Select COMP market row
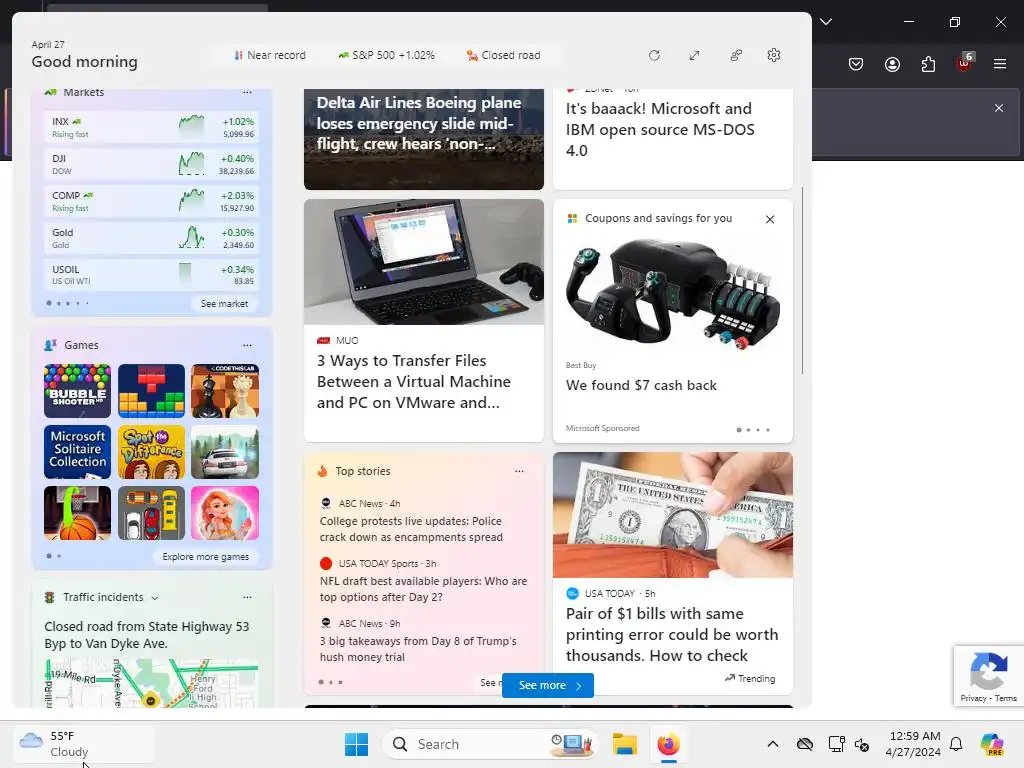The image size is (1024, 768). point(152,201)
